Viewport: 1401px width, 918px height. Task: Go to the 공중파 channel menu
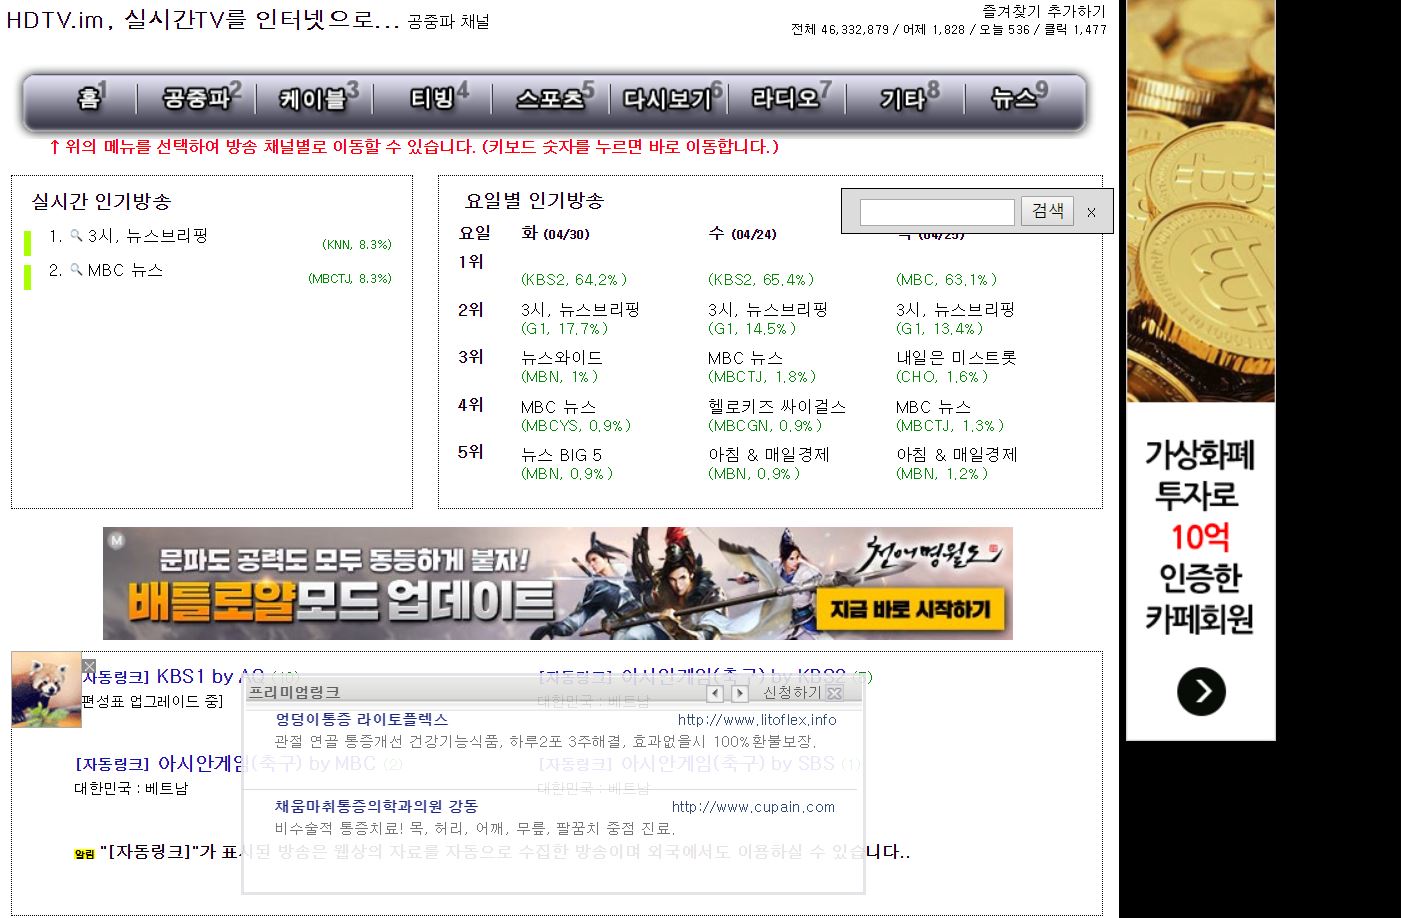coord(201,98)
